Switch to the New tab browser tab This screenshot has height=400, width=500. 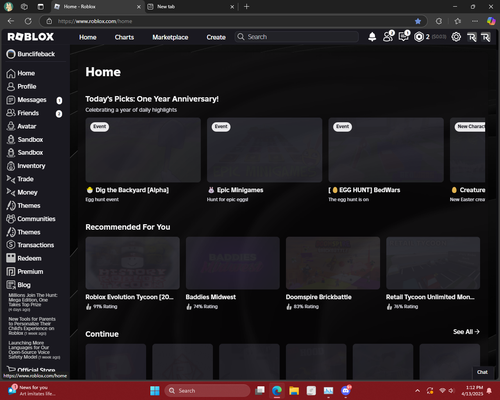click(191, 7)
